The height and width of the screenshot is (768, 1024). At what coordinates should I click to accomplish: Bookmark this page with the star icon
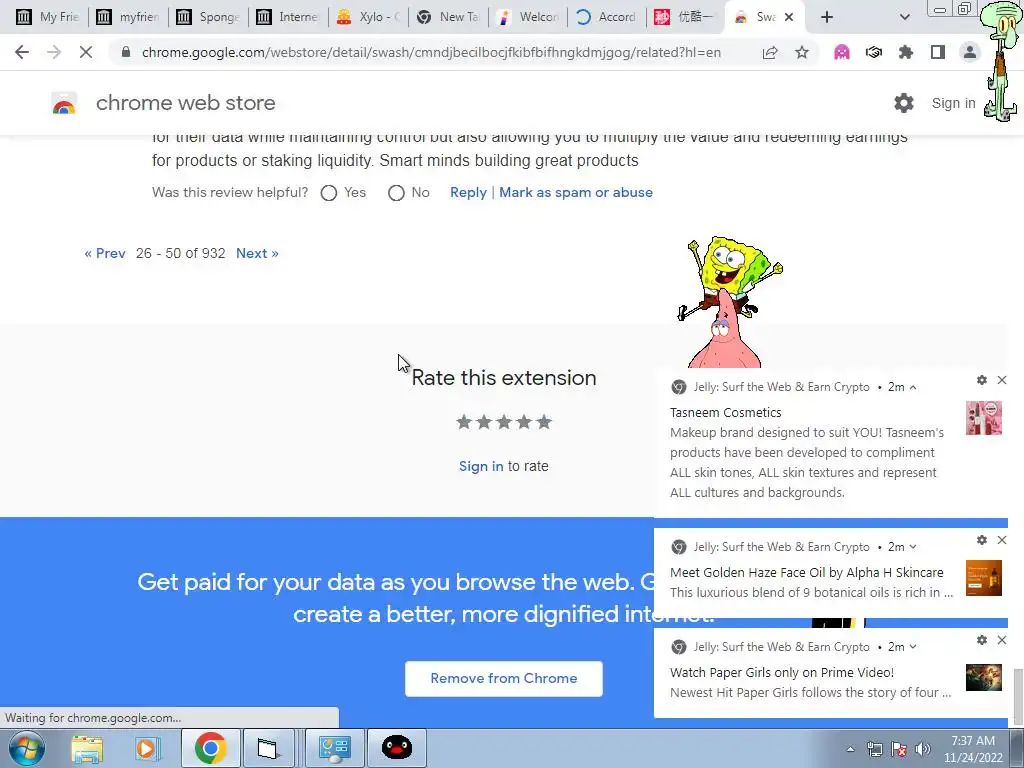(x=802, y=52)
